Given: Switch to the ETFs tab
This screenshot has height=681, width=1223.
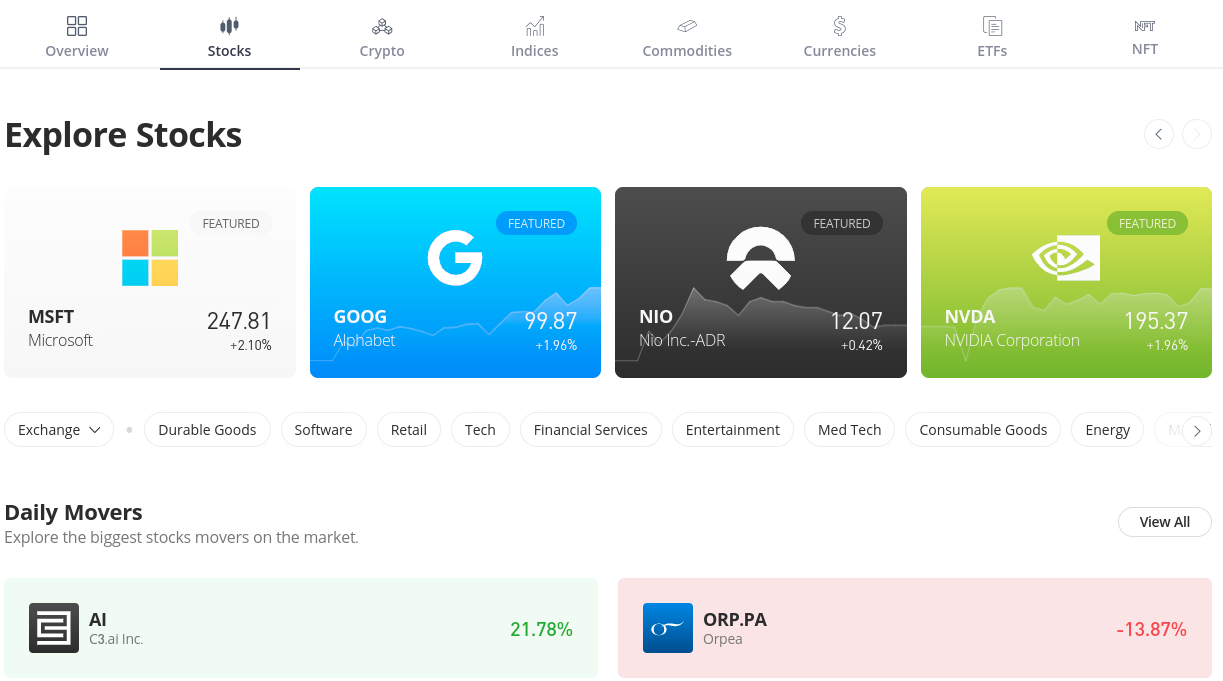Looking at the screenshot, I should pos(992,37).
